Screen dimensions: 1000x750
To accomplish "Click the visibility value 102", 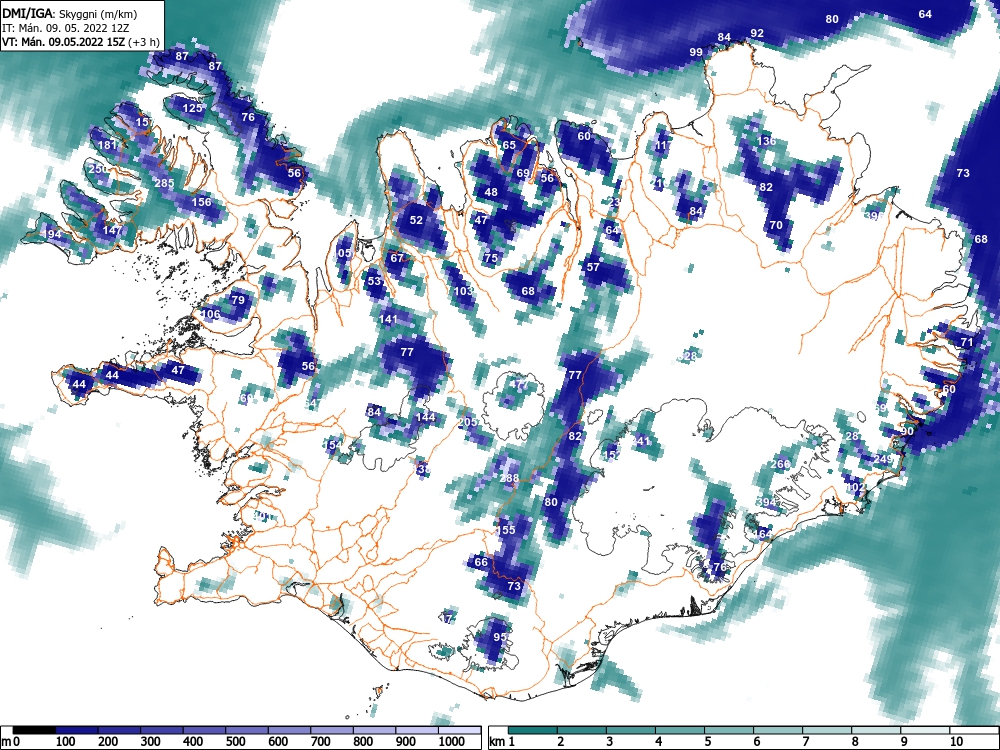I will pos(855,487).
